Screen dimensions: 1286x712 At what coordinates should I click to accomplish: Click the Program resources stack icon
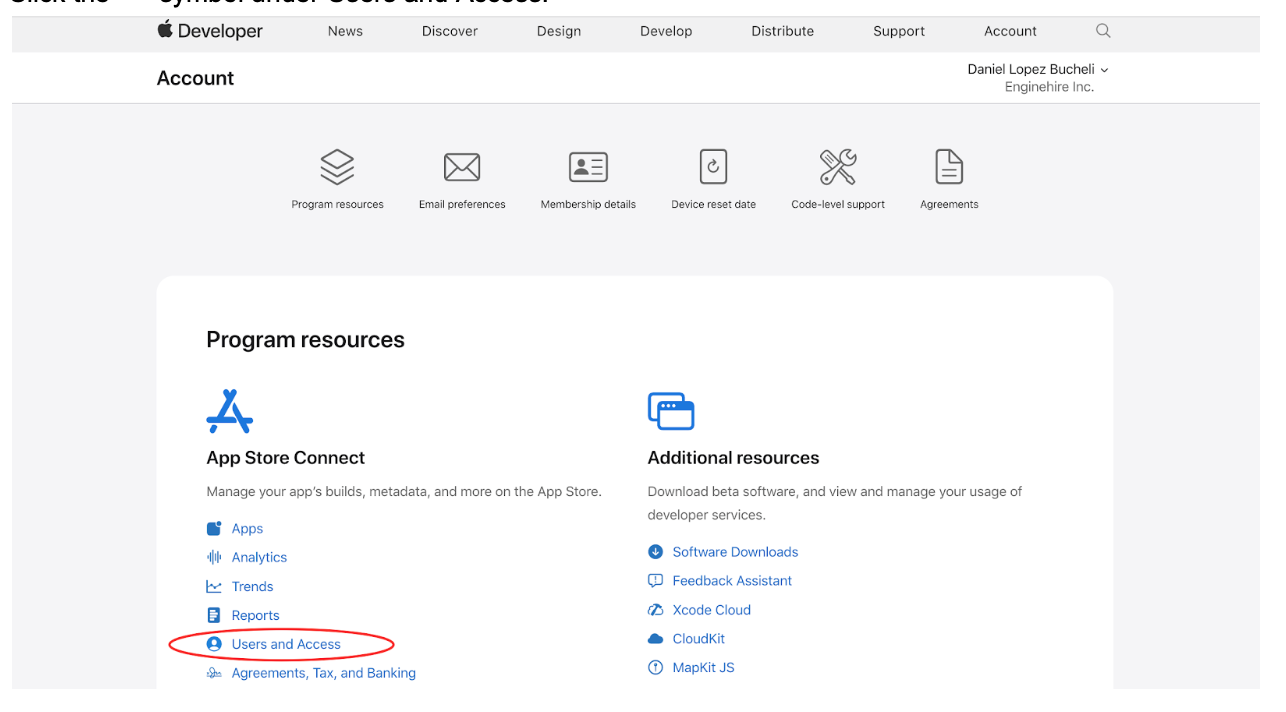click(337, 167)
